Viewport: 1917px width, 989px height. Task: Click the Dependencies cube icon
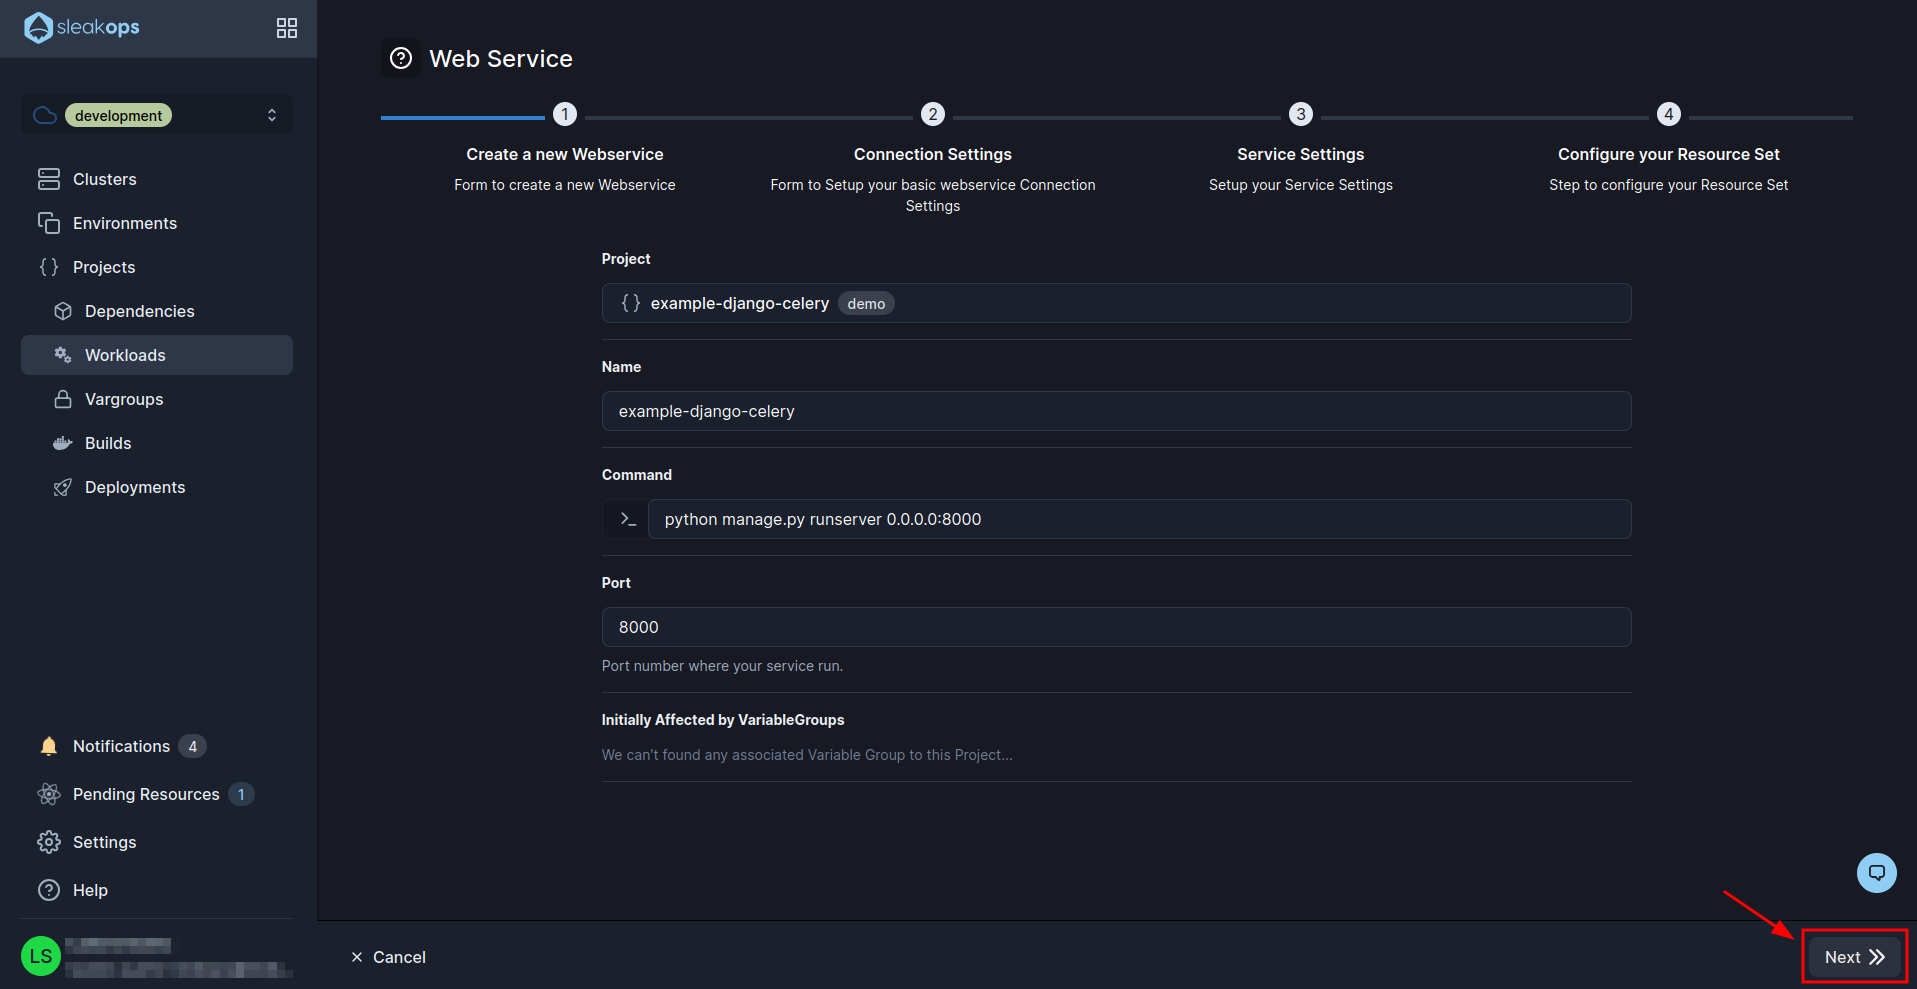point(63,311)
